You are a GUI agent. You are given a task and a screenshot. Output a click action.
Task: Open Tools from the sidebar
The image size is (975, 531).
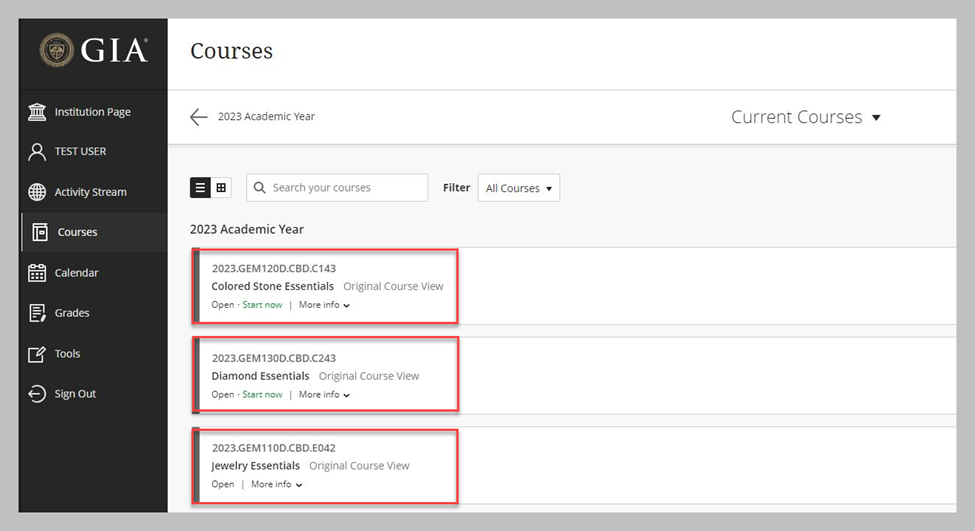click(x=67, y=354)
